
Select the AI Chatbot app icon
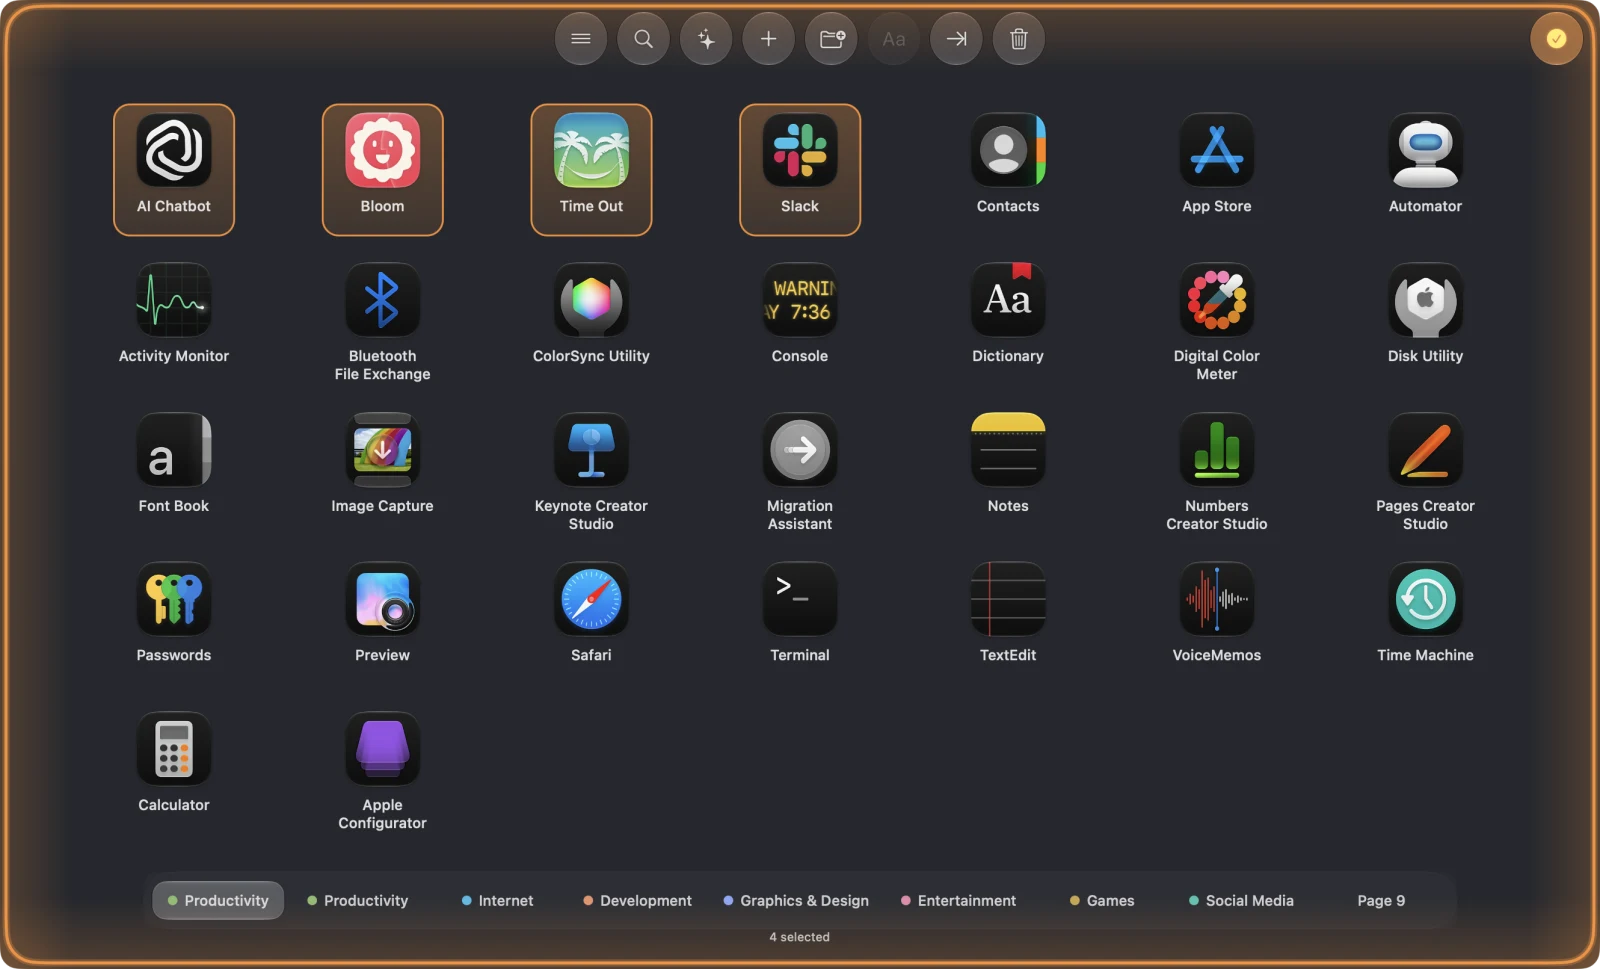coord(174,150)
